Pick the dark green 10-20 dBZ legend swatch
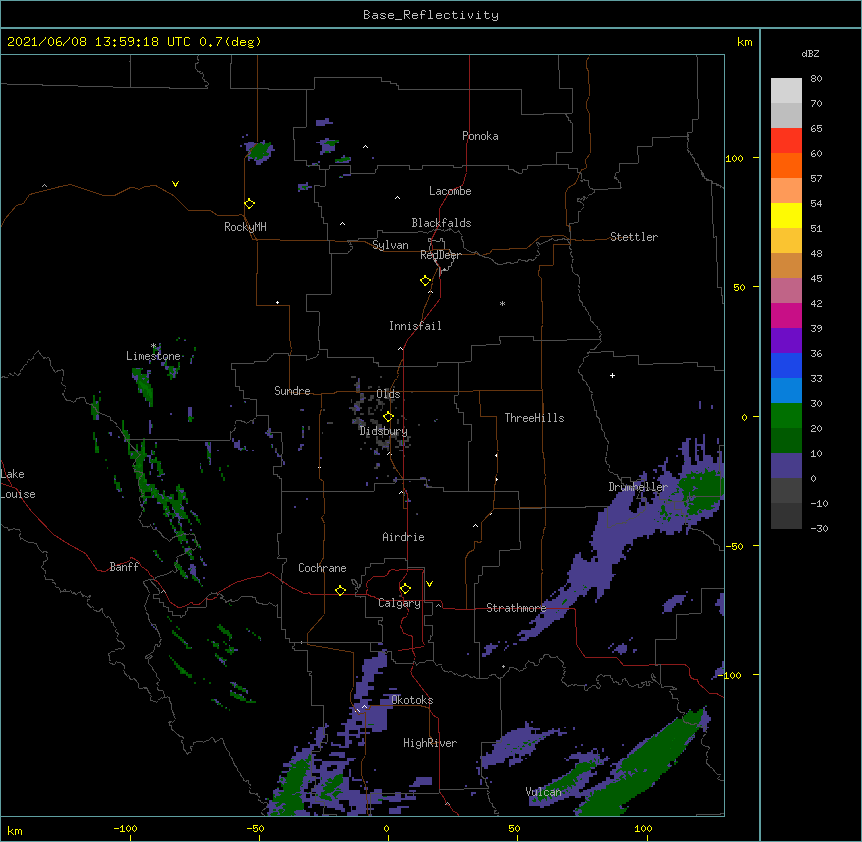Viewport: 862px width, 842px height. (786, 441)
